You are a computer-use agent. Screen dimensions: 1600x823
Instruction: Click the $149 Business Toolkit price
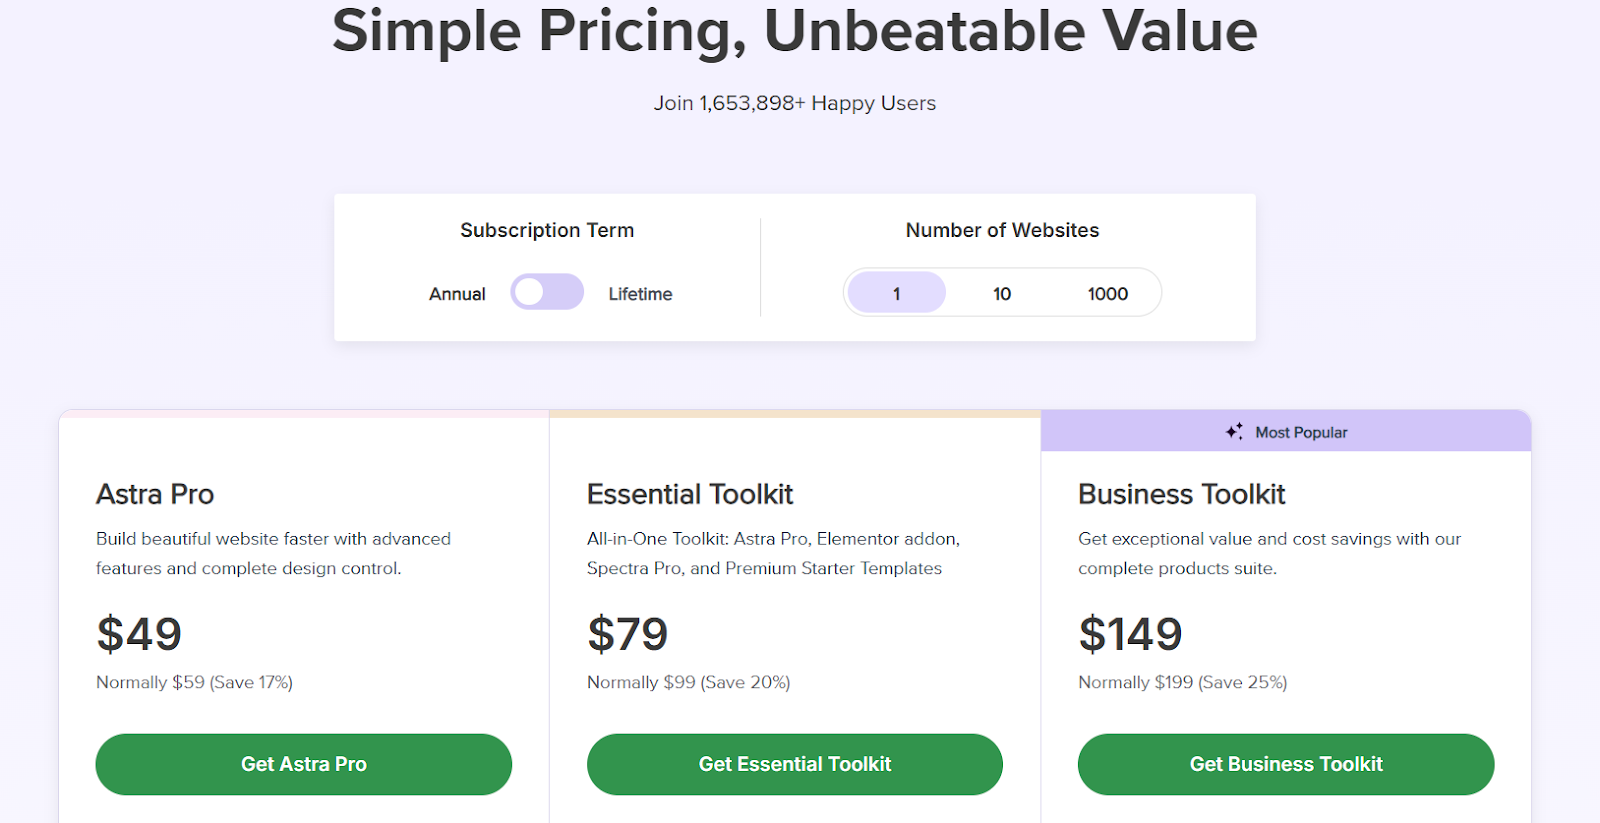point(1130,634)
